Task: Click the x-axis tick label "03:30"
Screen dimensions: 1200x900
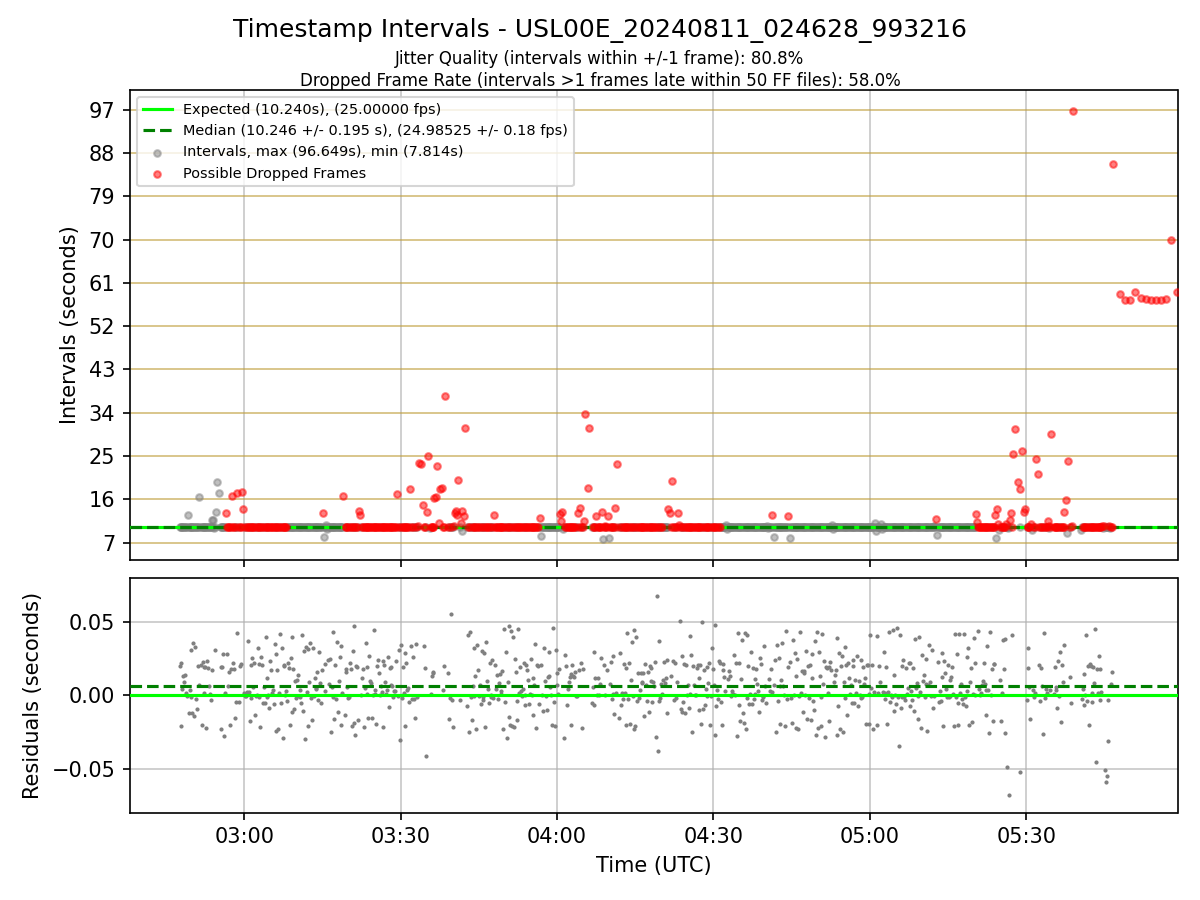Action: coord(400,835)
